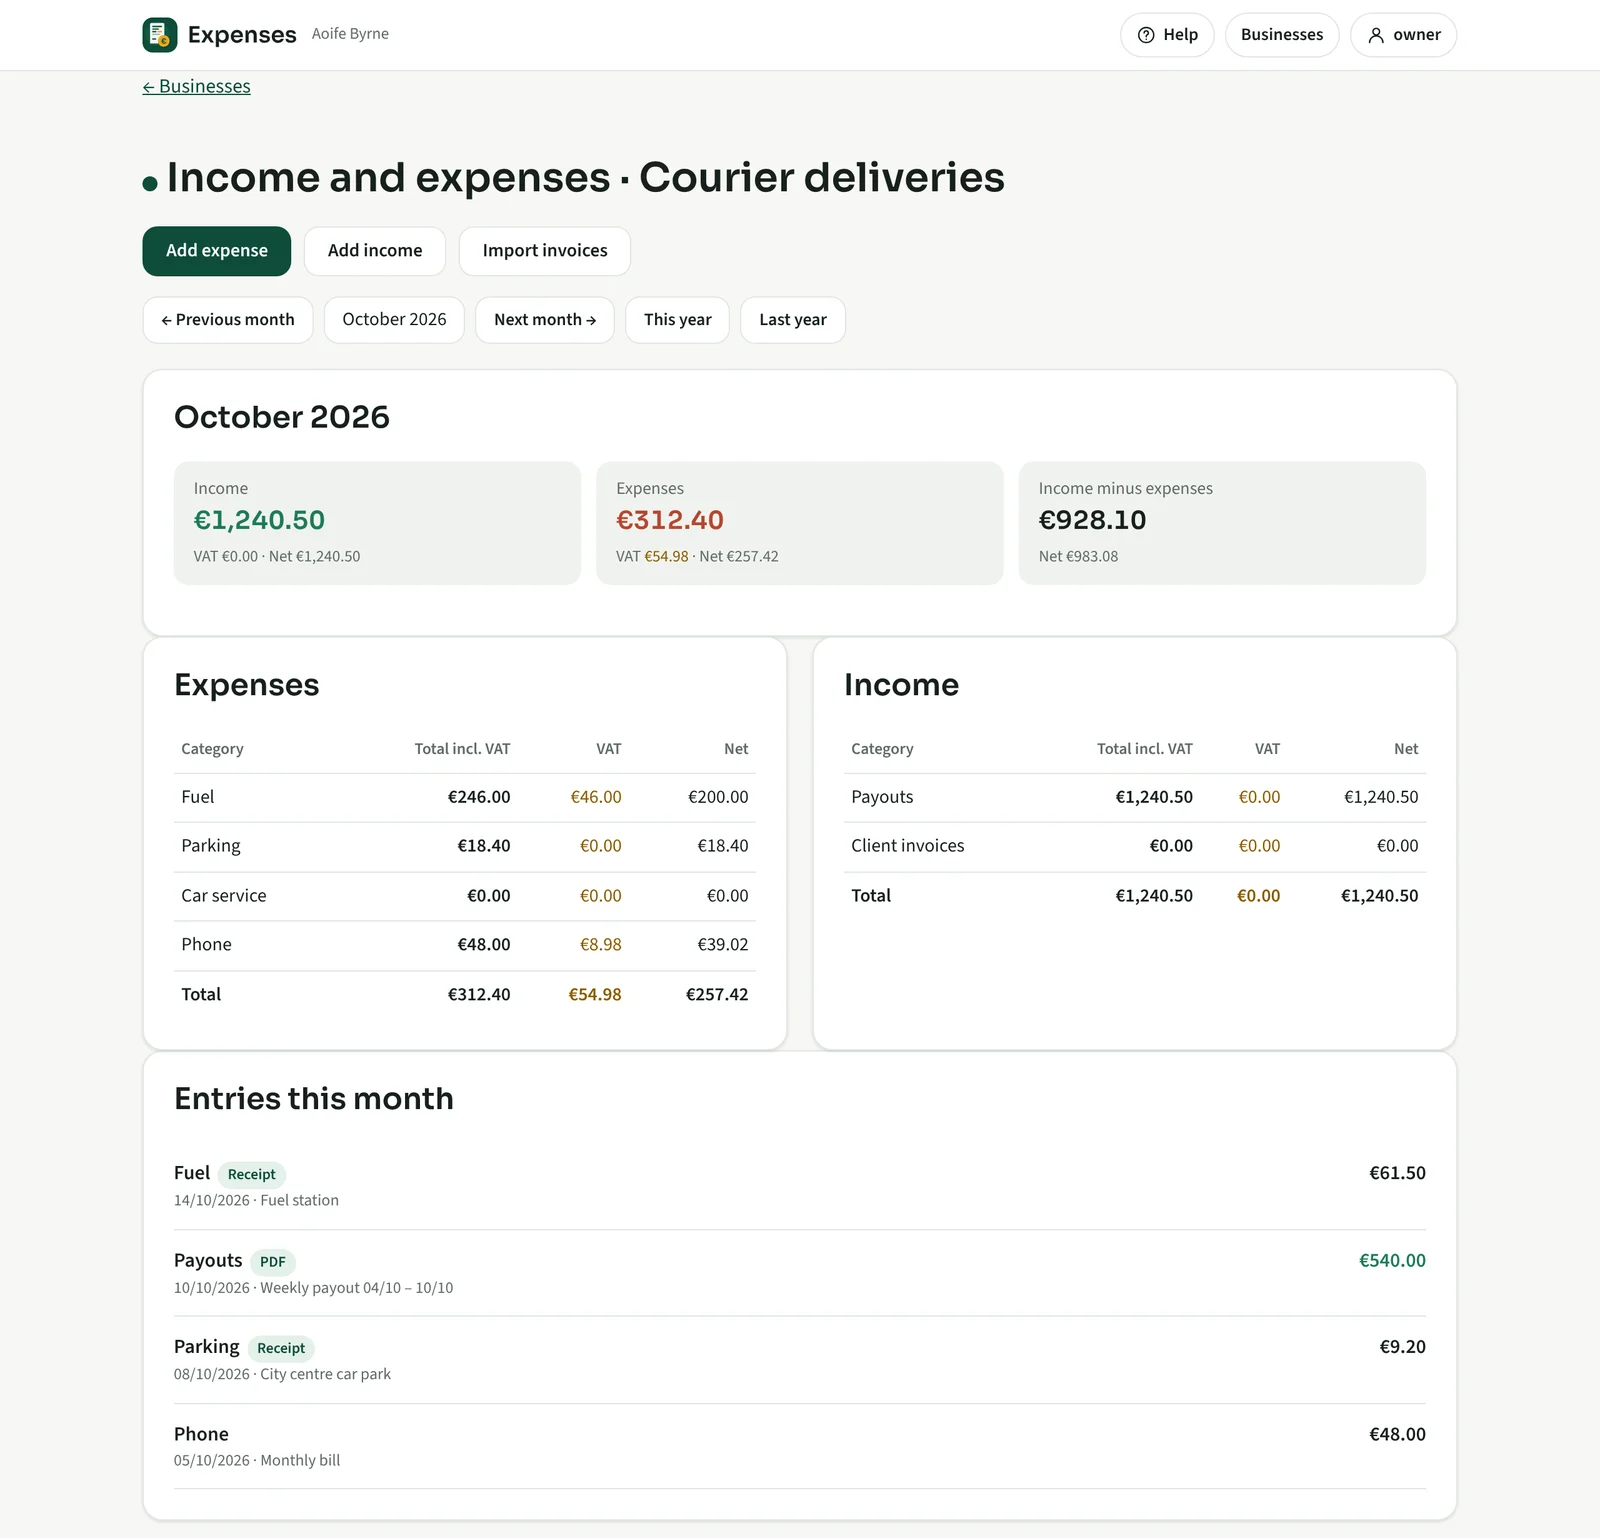Click the Aoife Byrne account name
This screenshot has width=1600, height=1538.
[350, 34]
